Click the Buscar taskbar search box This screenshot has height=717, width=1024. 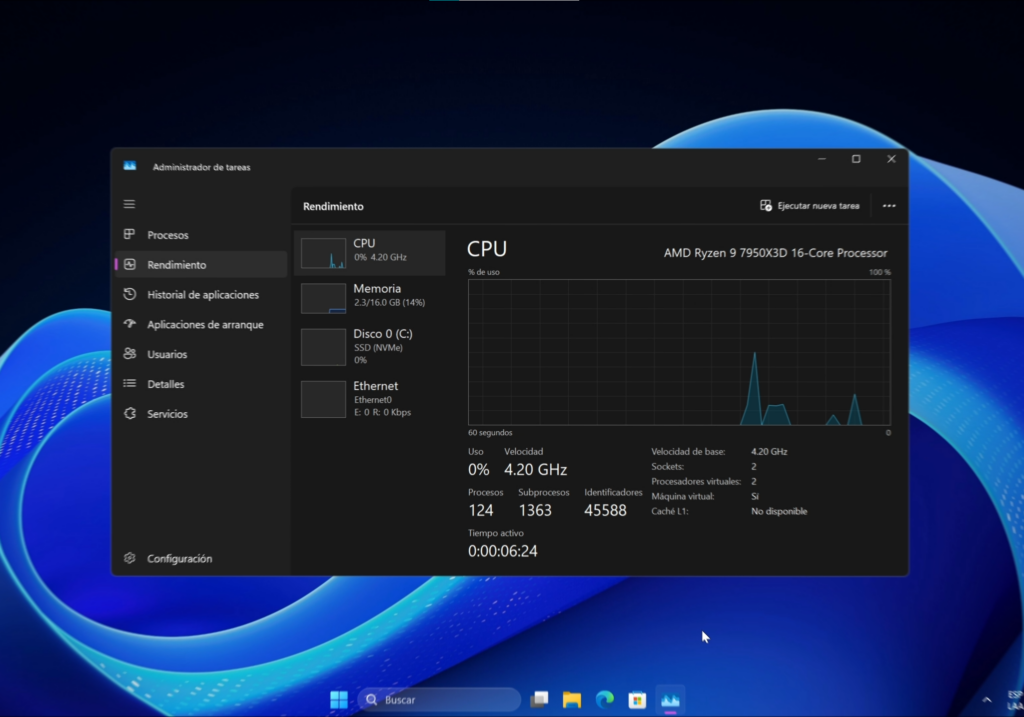[x=440, y=700]
